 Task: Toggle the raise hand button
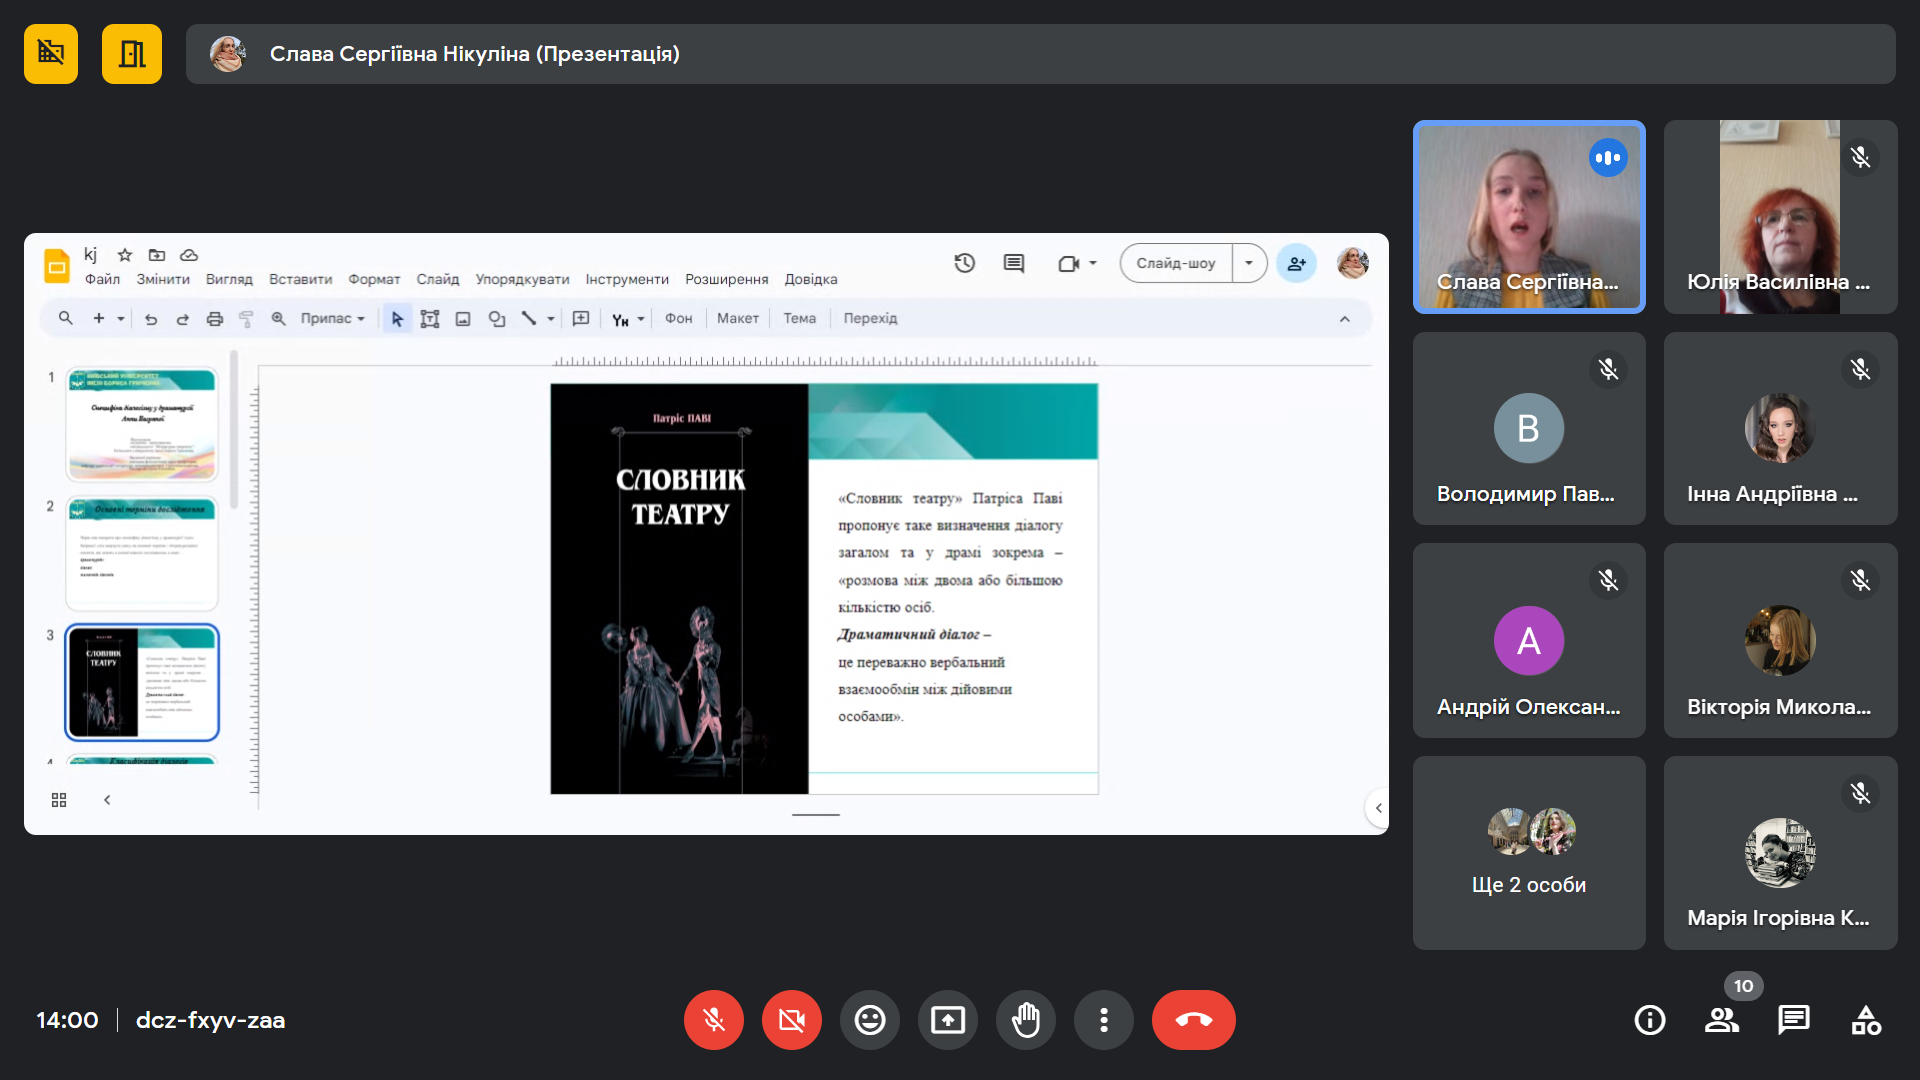coord(1025,1020)
